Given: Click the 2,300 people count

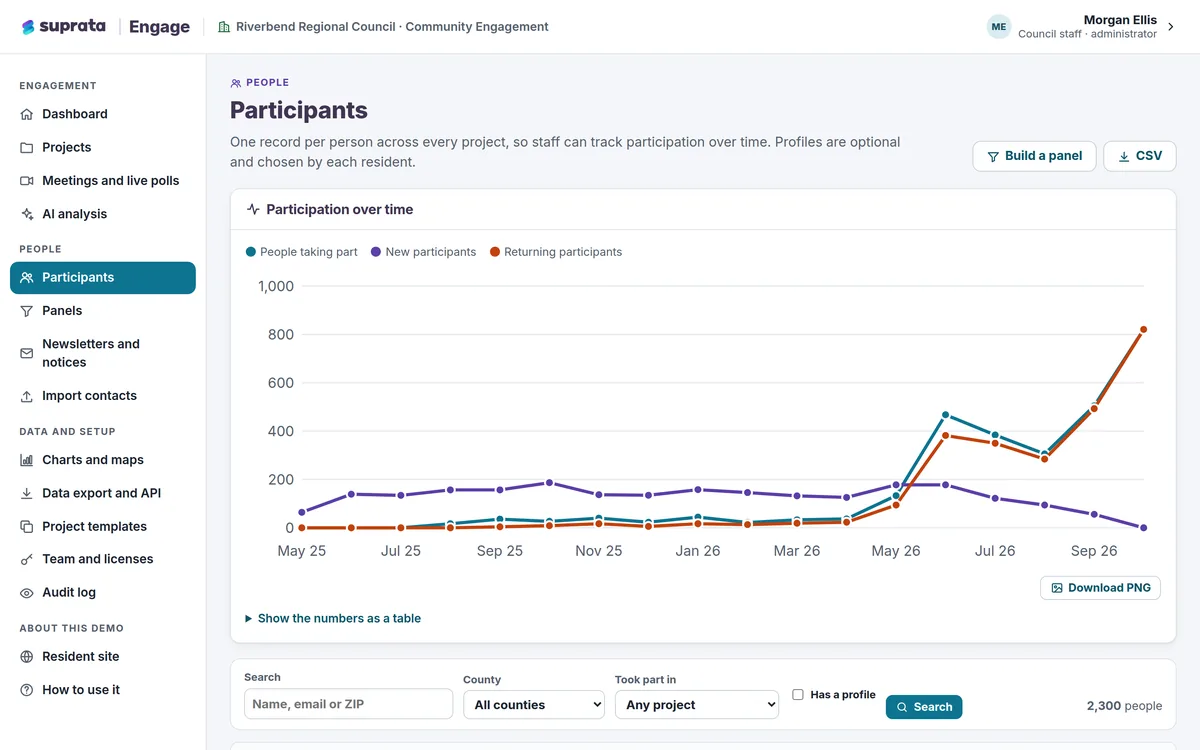Looking at the screenshot, I should click(1124, 706).
